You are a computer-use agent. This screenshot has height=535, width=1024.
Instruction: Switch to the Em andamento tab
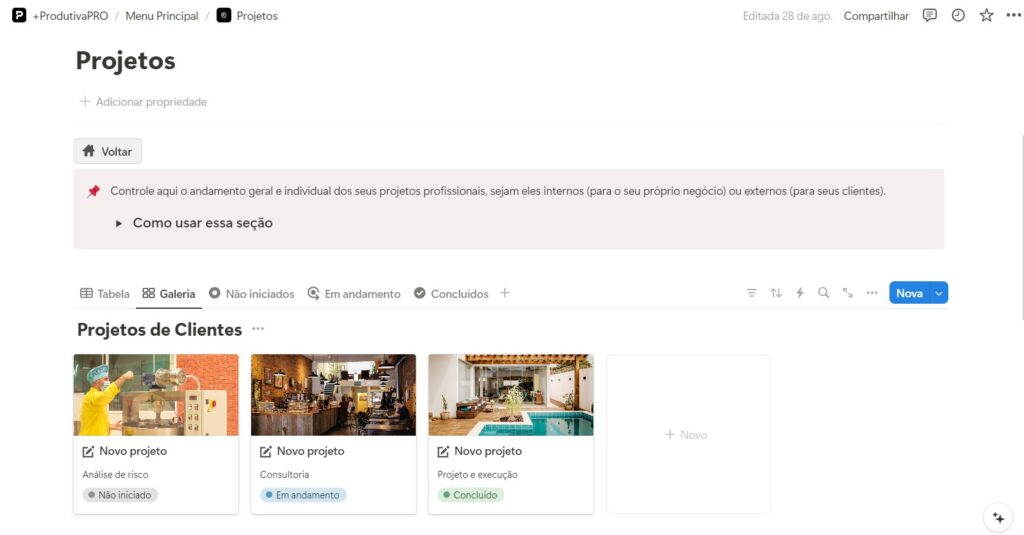[354, 294]
